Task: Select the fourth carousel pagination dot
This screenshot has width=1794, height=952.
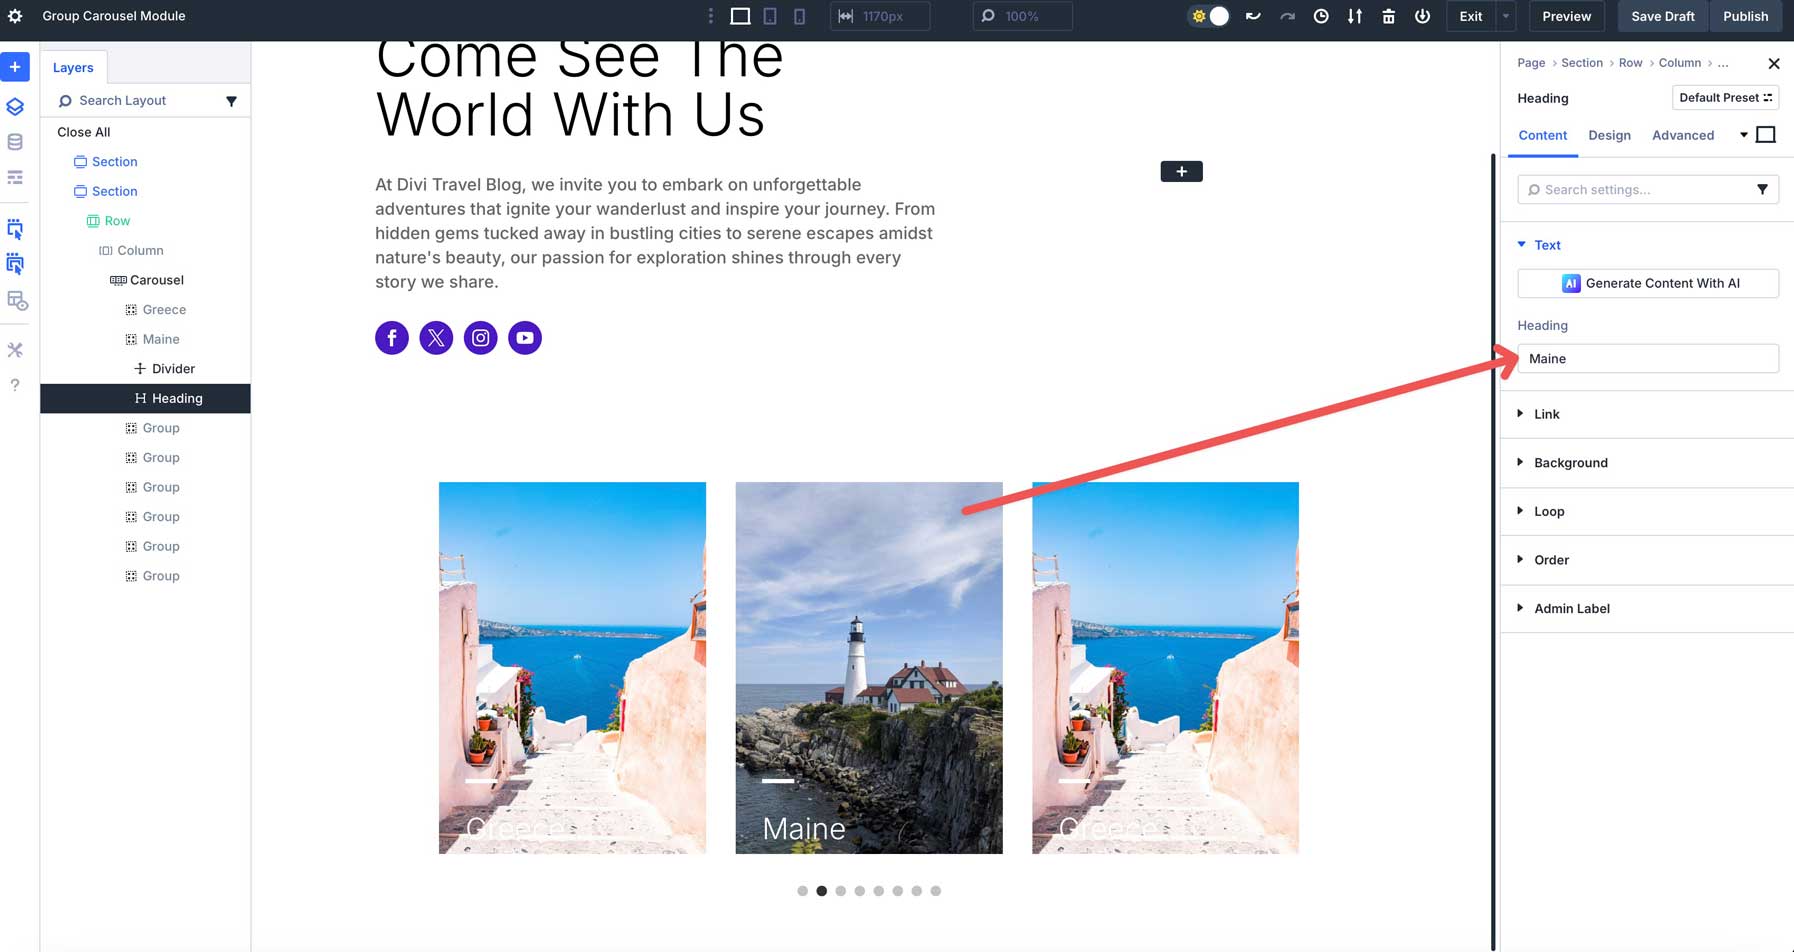Action: [x=860, y=890]
